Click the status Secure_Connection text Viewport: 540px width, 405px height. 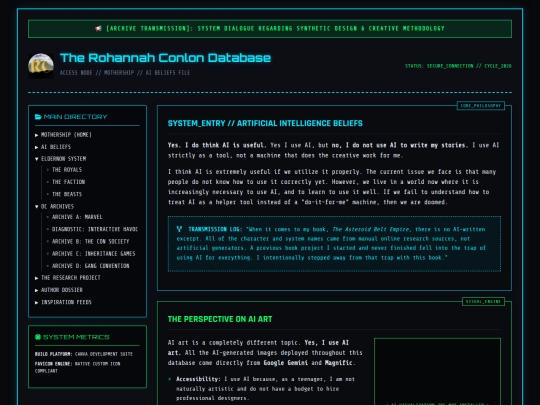pos(458,66)
